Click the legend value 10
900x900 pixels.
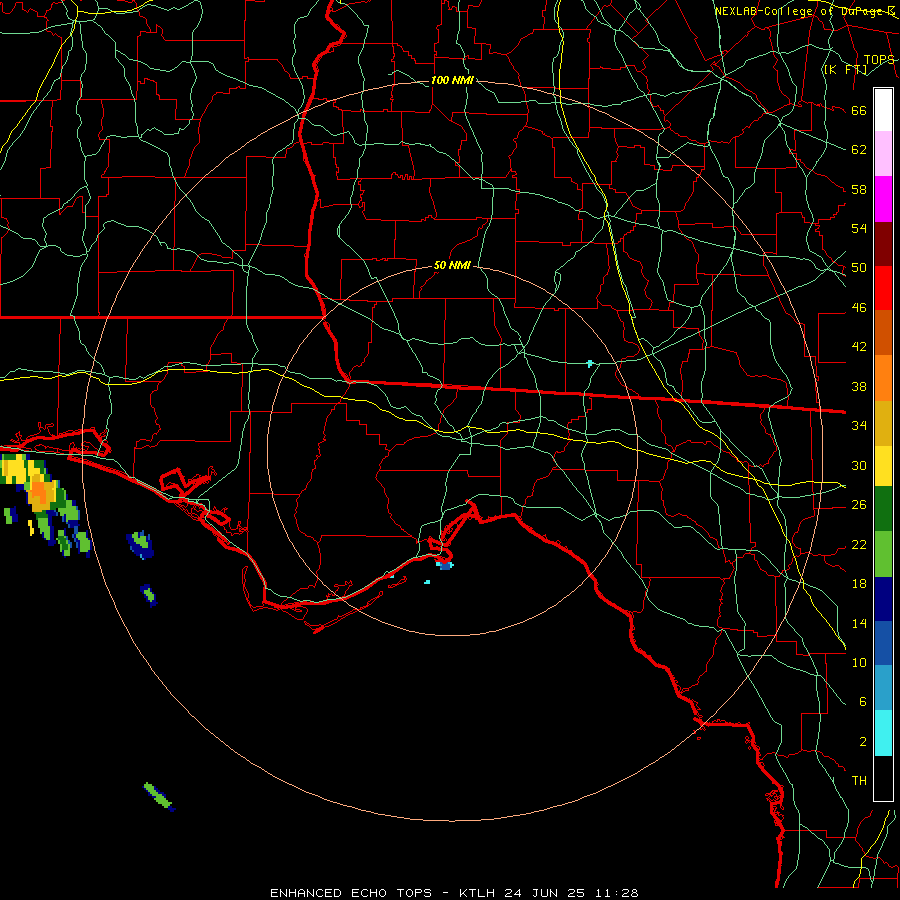pos(859,662)
